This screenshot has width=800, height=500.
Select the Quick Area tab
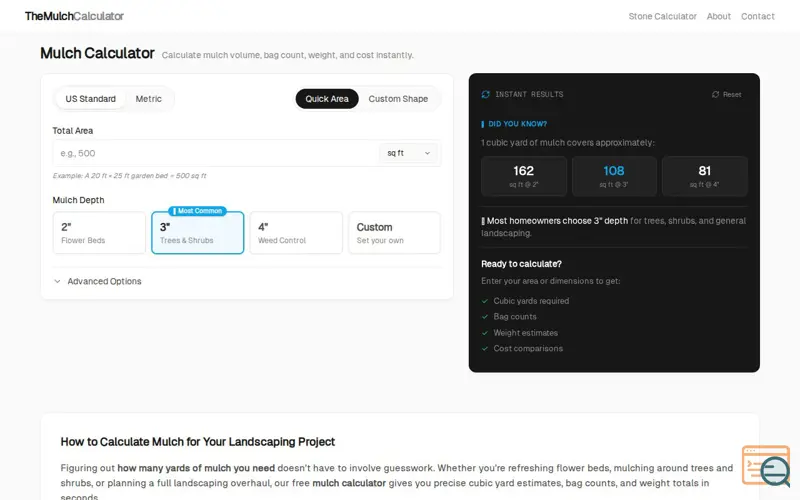pyautogui.click(x=327, y=99)
